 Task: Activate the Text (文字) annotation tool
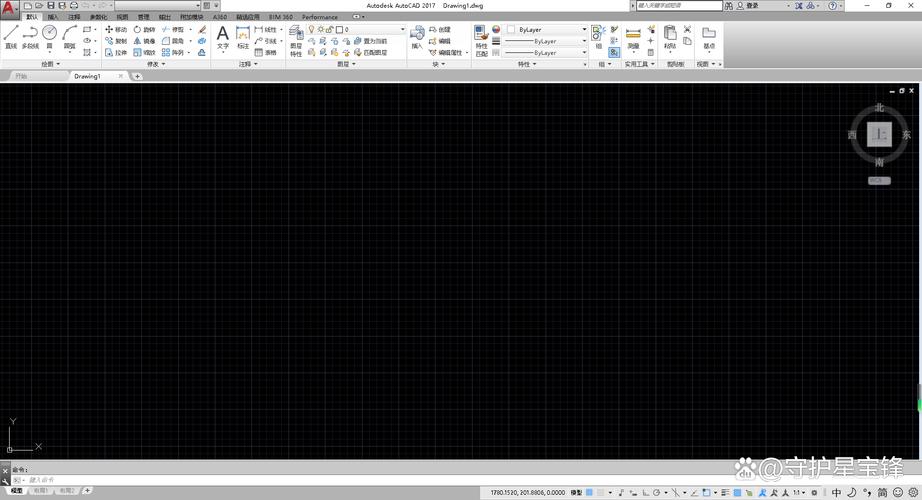(223, 37)
